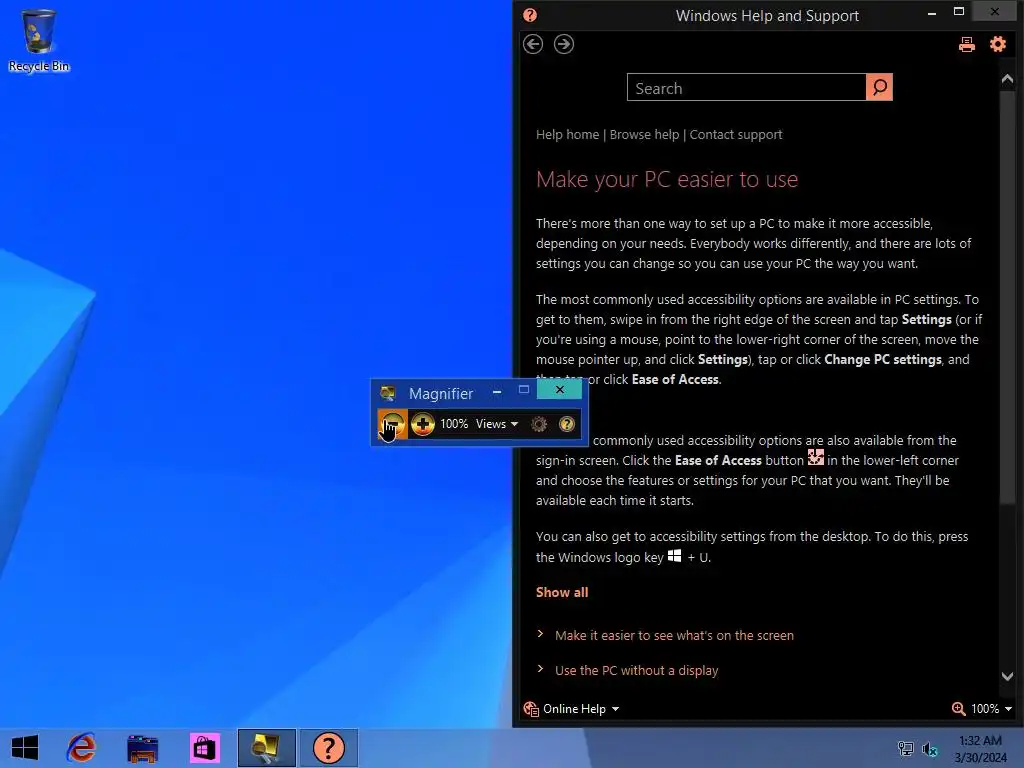Open Help and Support options gear

[x=998, y=44]
